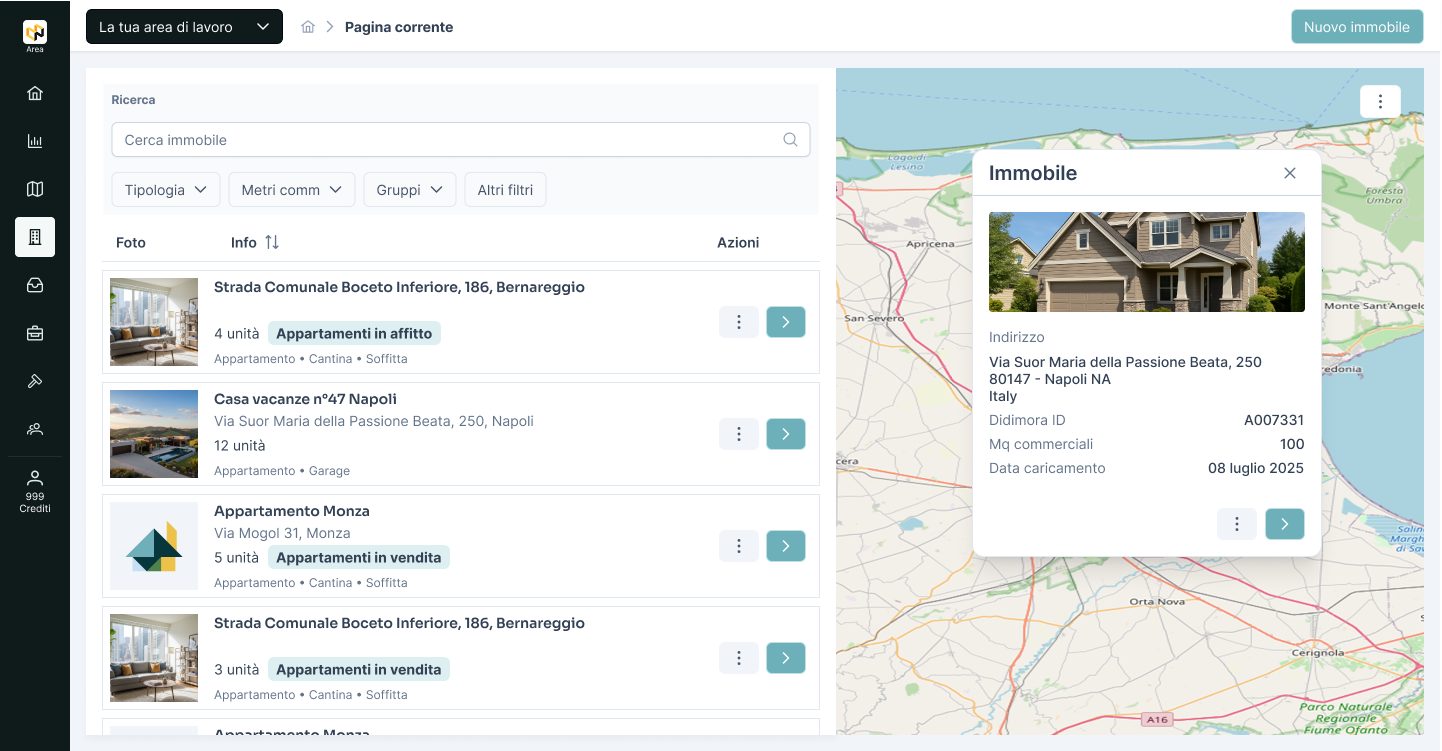The width and height of the screenshot is (1442, 751).
Task: Open three-dot menu in Immobile popup
Action: click(x=1237, y=524)
